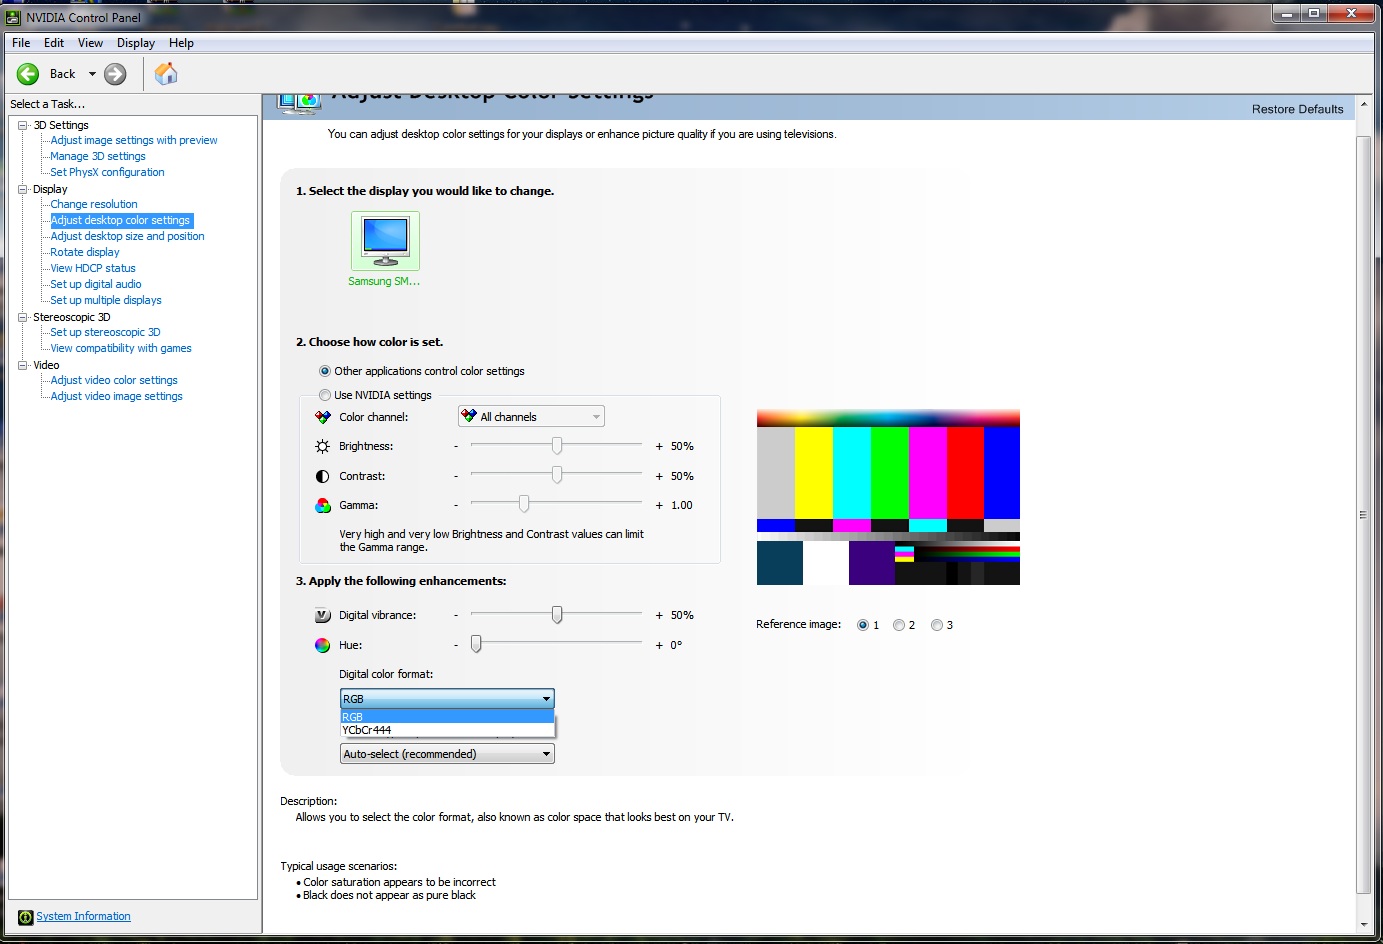
Task: Collapse the Display tree node
Action: [x=22, y=189]
